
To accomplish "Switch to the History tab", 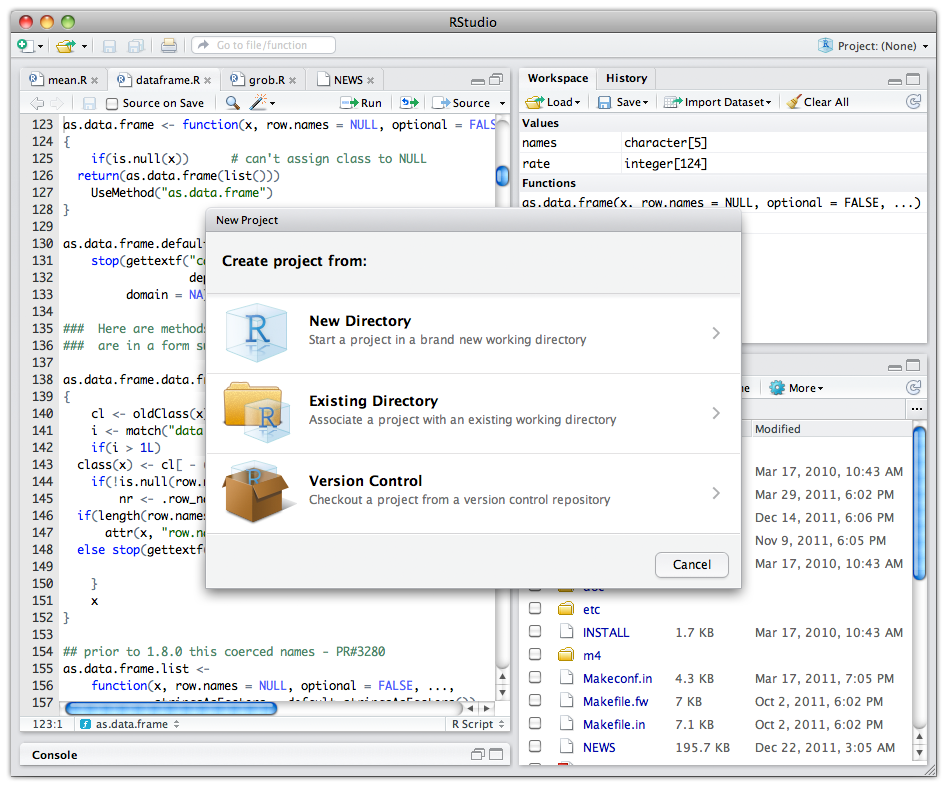I will [x=626, y=78].
